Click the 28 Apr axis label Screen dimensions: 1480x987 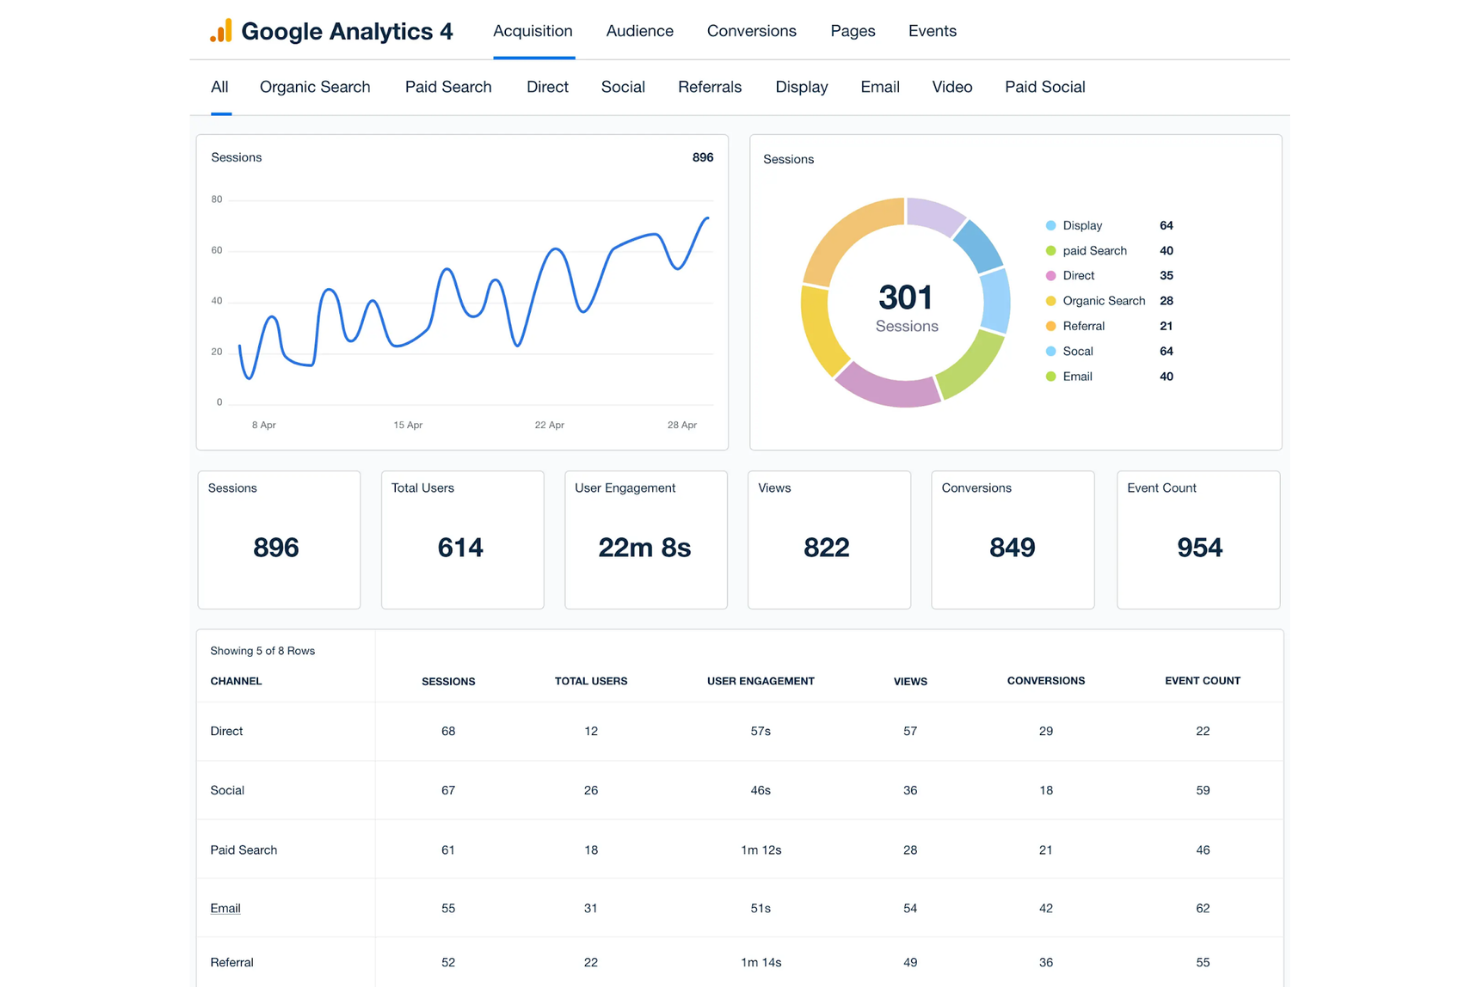click(x=682, y=425)
